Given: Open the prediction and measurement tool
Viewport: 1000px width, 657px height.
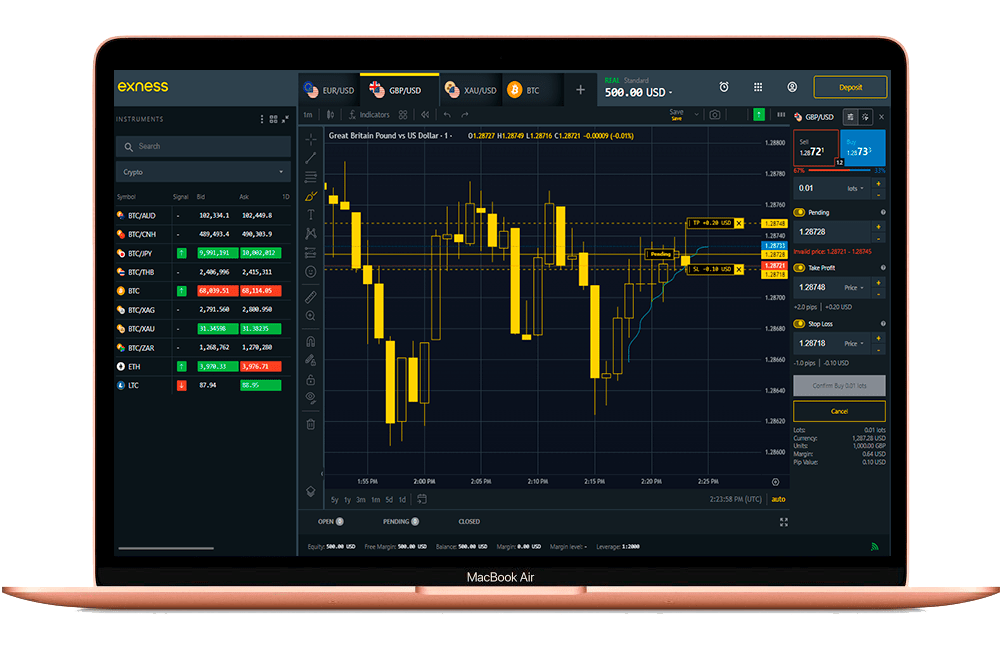Looking at the screenshot, I should click(x=311, y=253).
